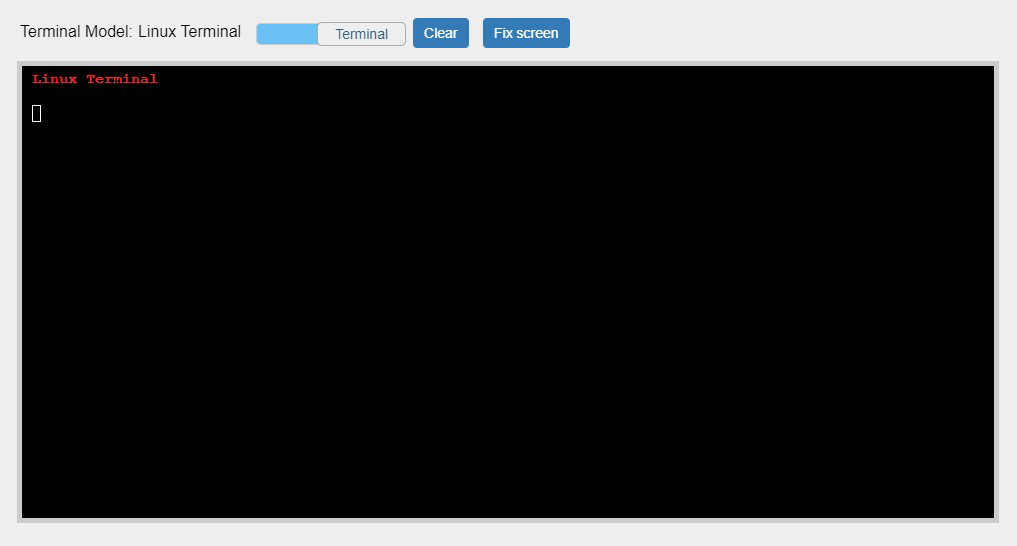This screenshot has width=1017, height=546.
Task: Click the Terminal Model label text
Action: (76, 32)
